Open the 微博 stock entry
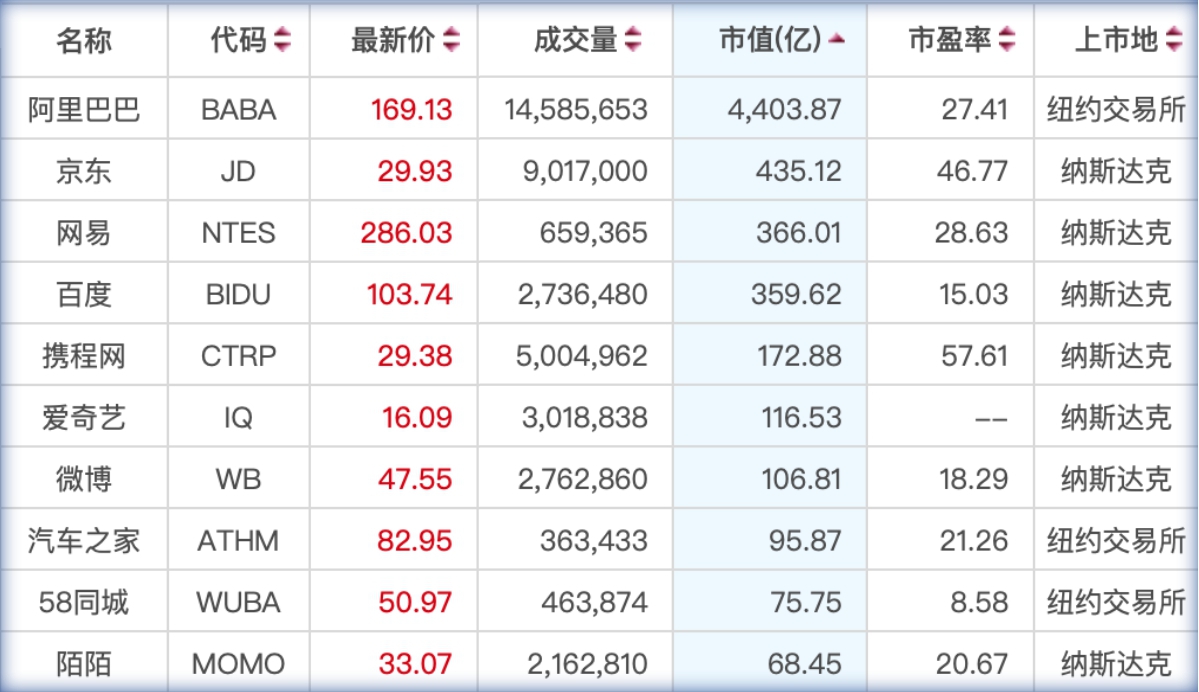 coord(84,479)
